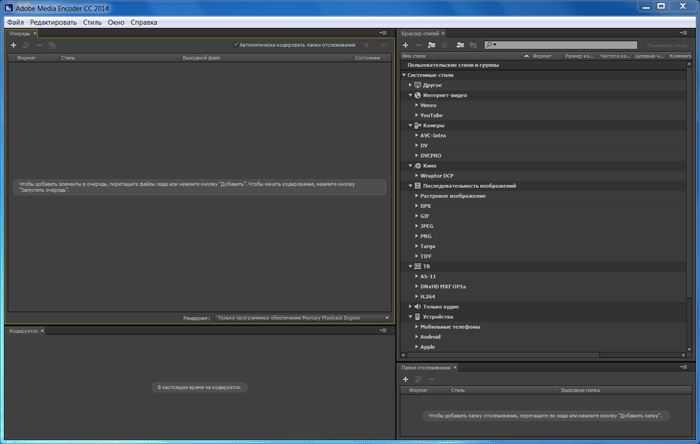Remove watch folder with minus icon
This screenshot has height=444, width=700.
(431, 379)
